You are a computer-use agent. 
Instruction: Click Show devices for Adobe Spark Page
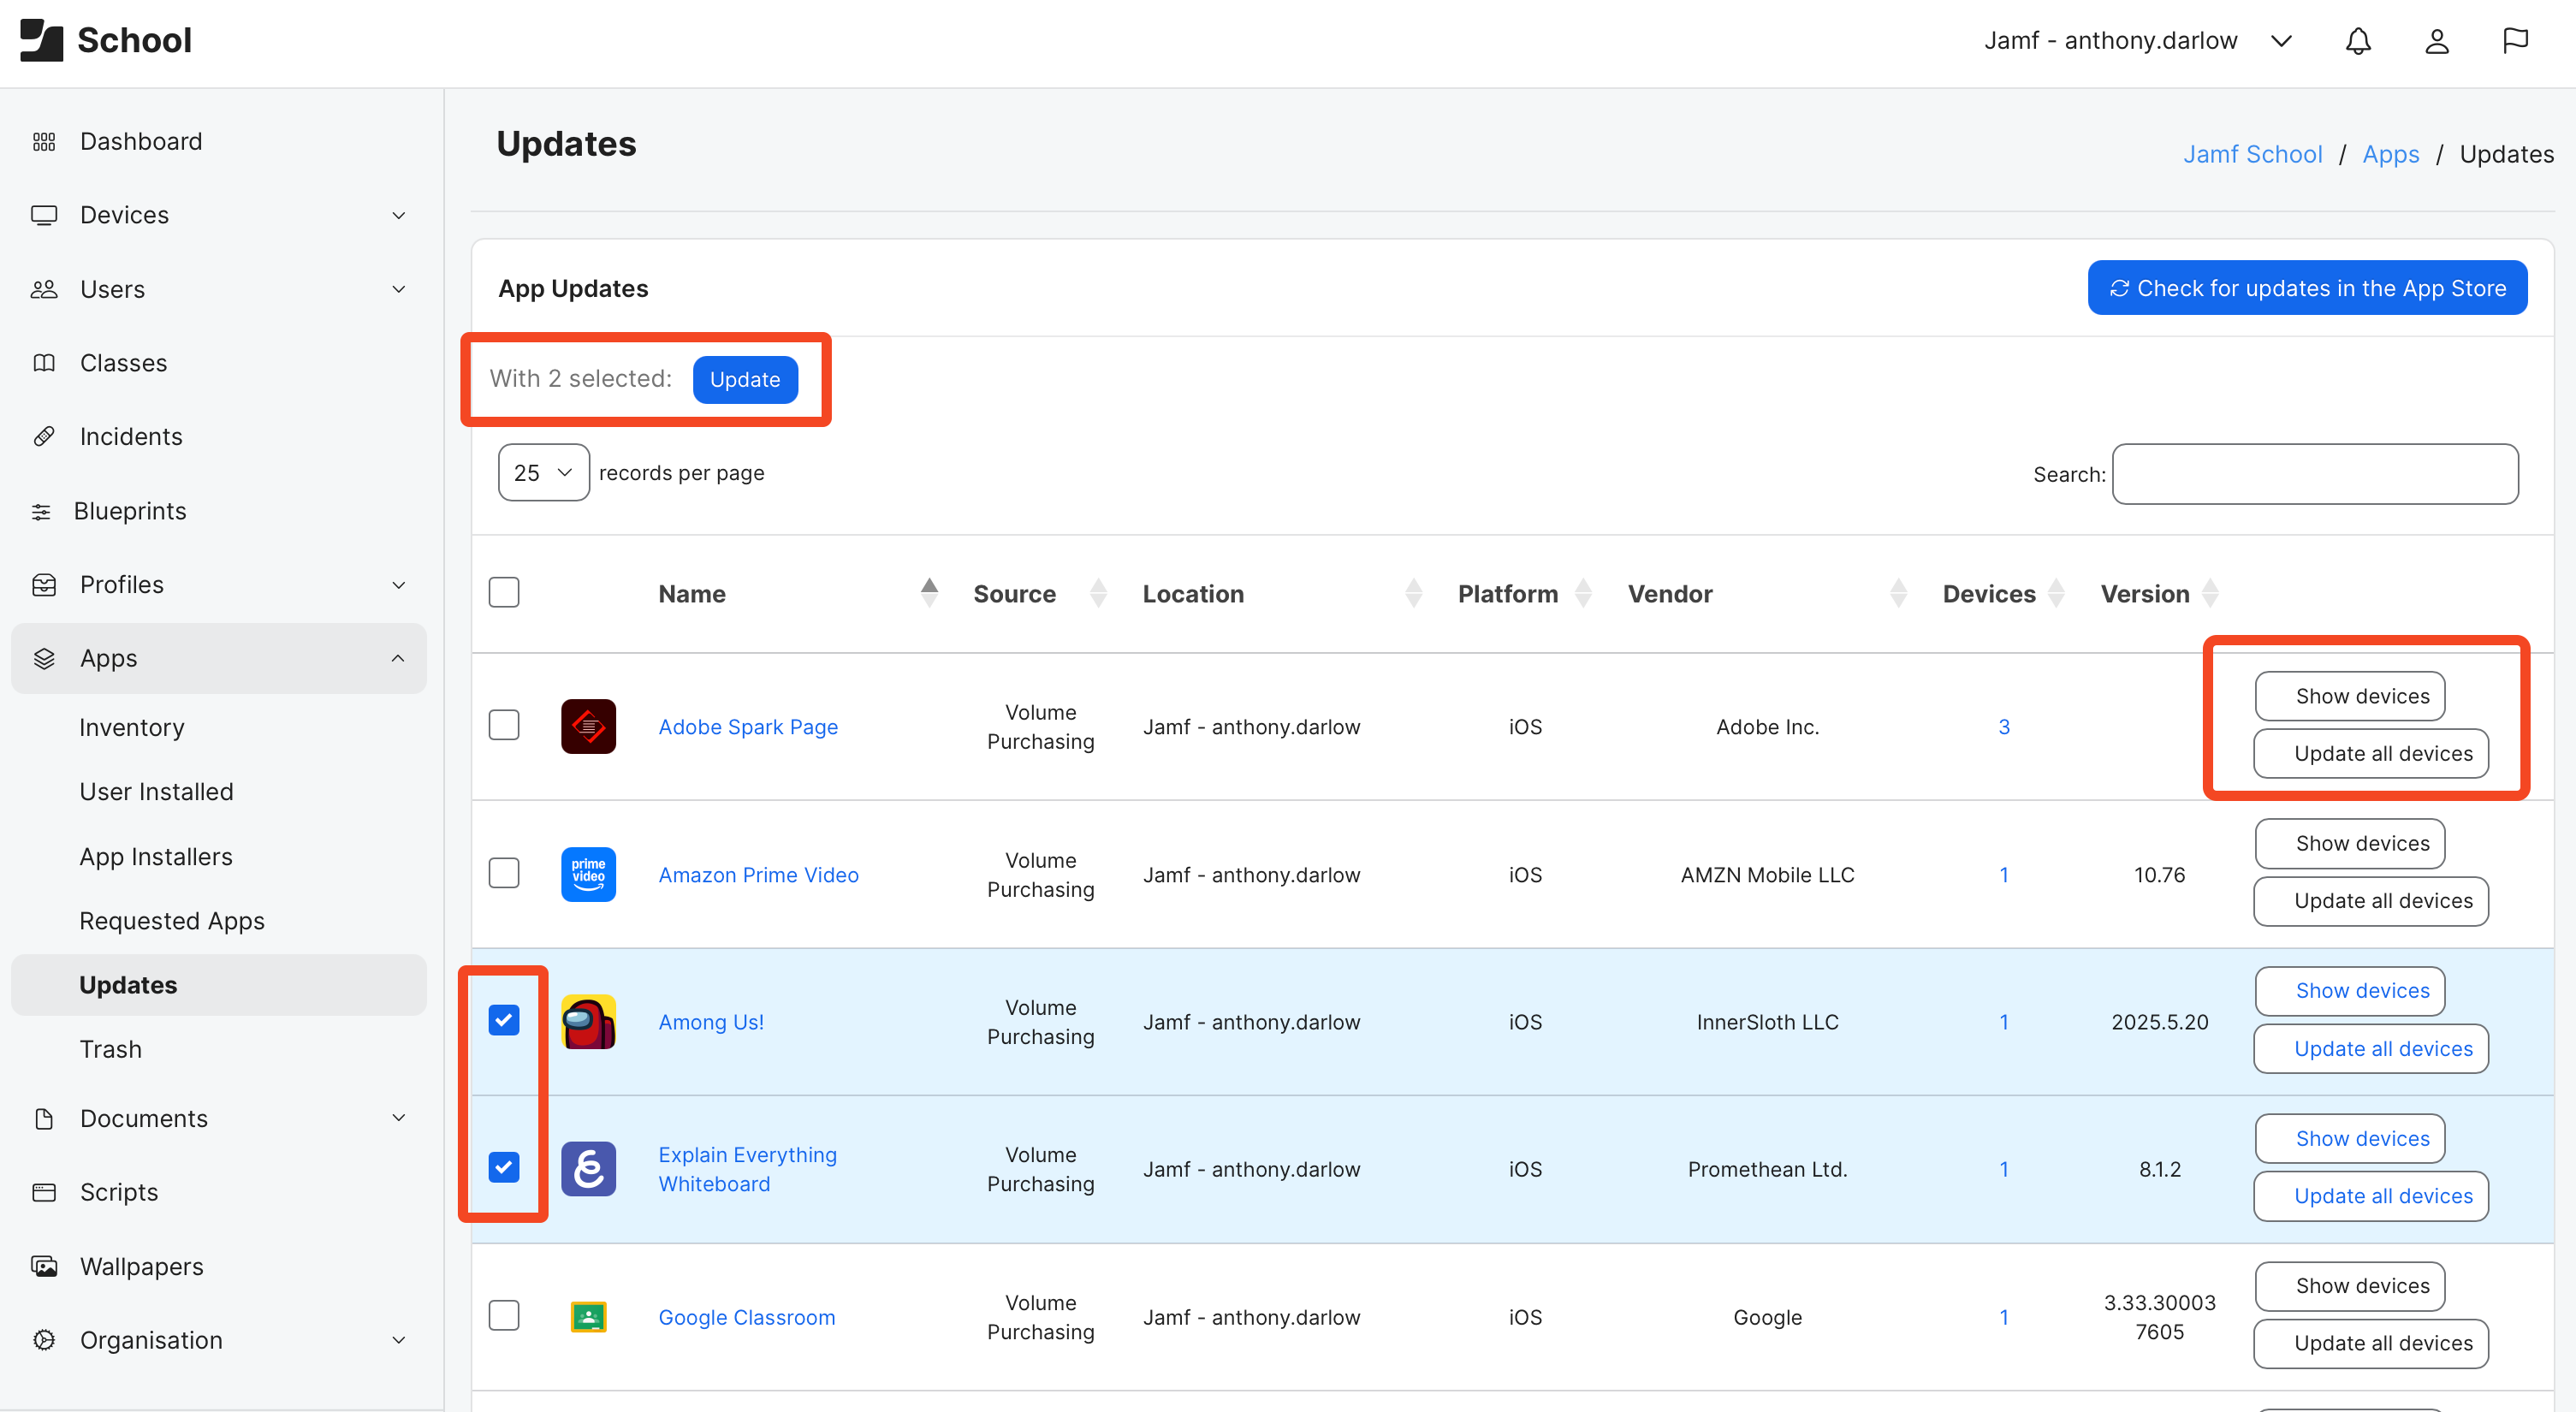point(2350,696)
